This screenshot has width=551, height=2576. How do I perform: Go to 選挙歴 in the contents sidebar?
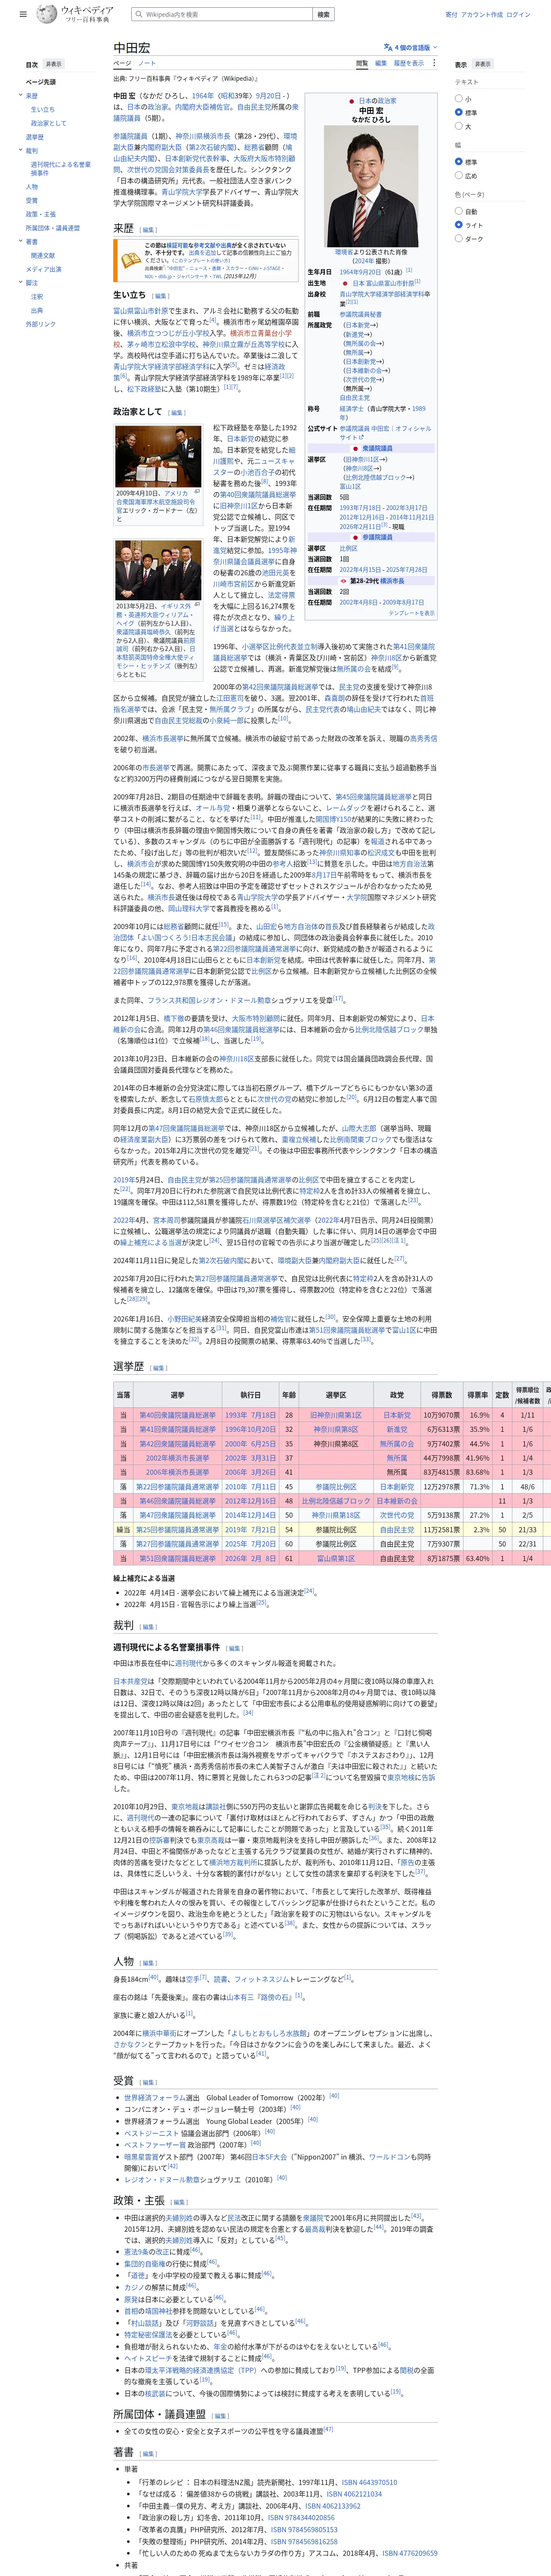[35, 137]
